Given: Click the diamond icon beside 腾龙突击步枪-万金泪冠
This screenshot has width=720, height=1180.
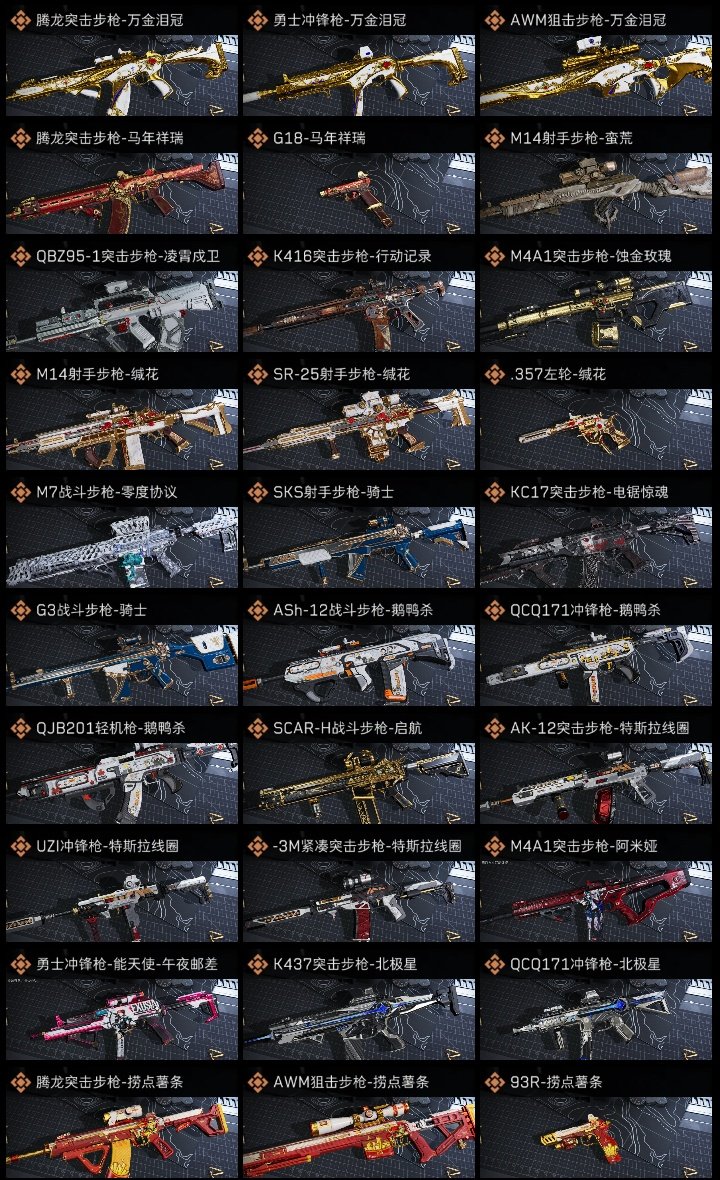Looking at the screenshot, I should pos(20,20).
